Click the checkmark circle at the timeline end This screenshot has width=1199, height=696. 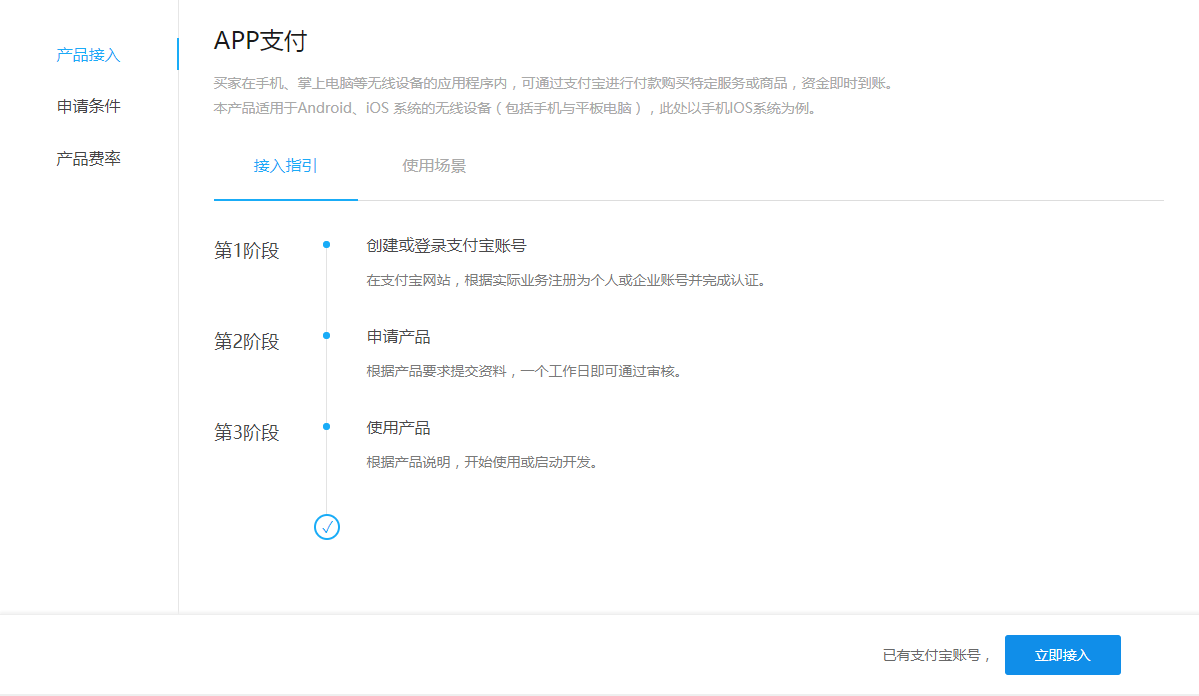pos(327,527)
